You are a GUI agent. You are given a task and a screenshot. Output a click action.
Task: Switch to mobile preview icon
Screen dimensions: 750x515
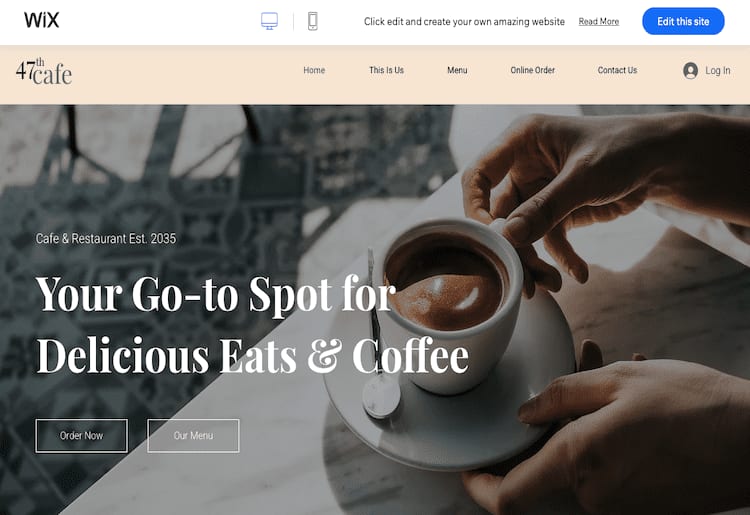[312, 21]
